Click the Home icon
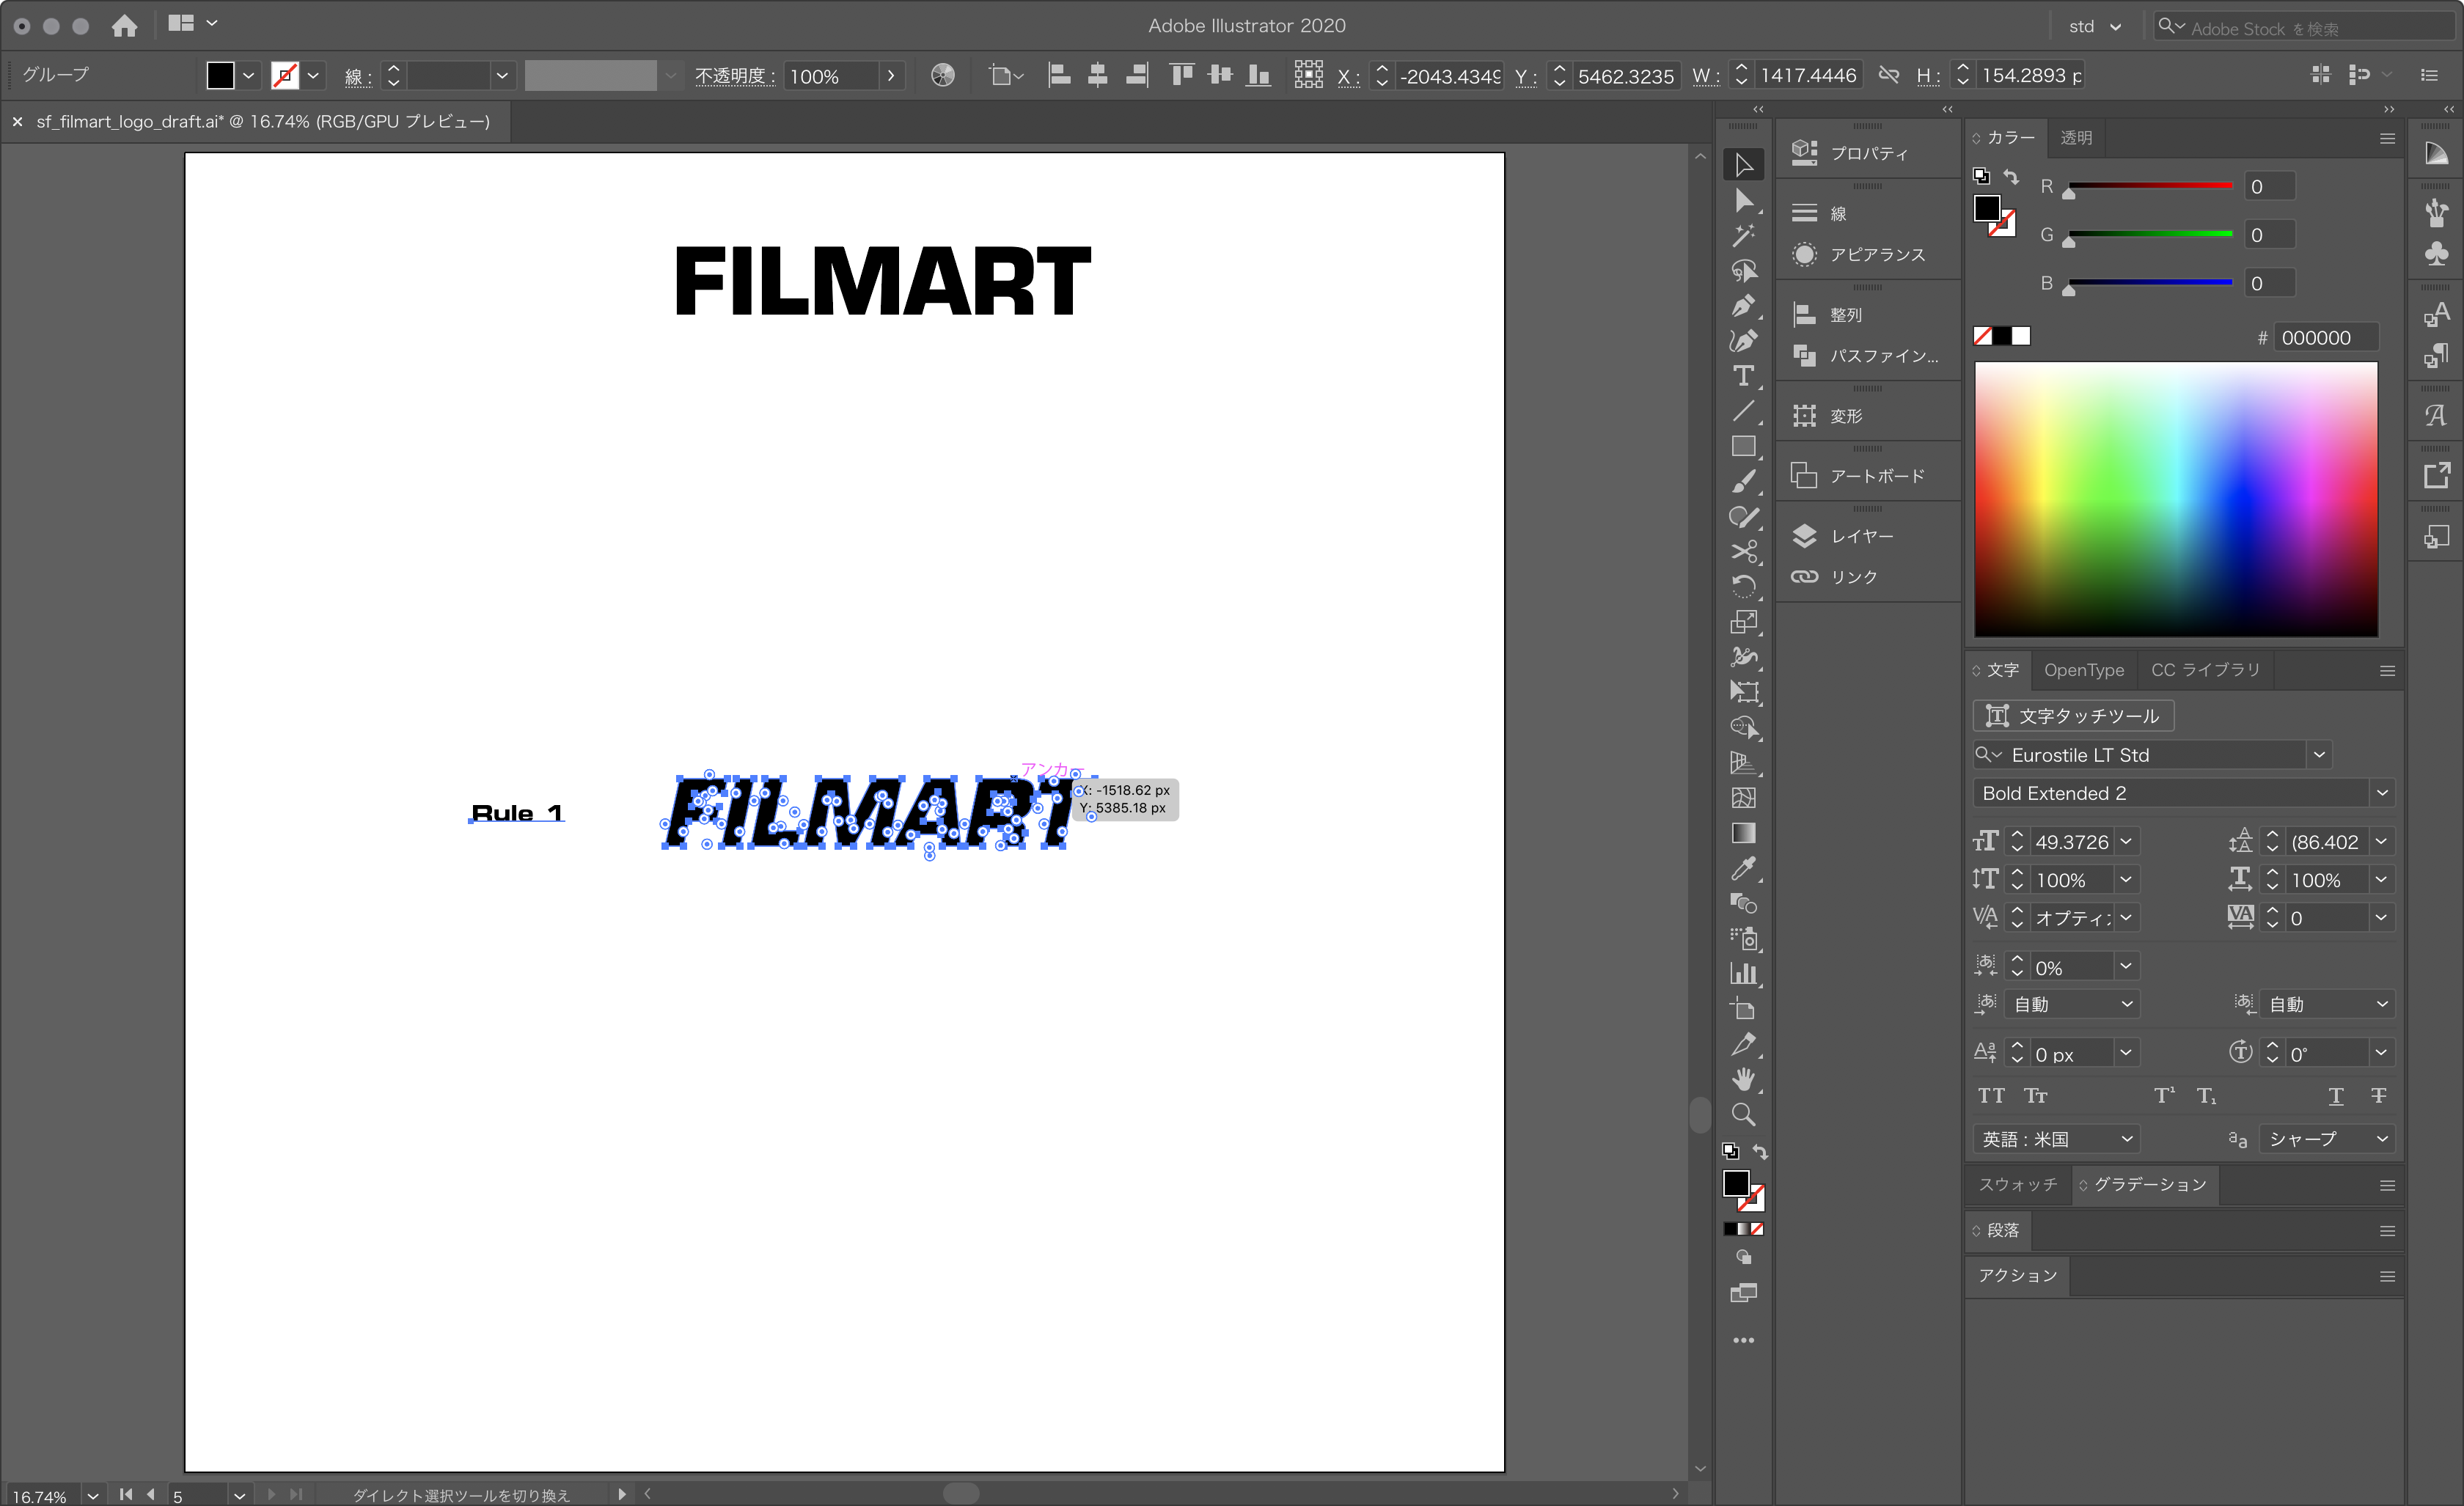The image size is (2464, 1506). click(124, 25)
